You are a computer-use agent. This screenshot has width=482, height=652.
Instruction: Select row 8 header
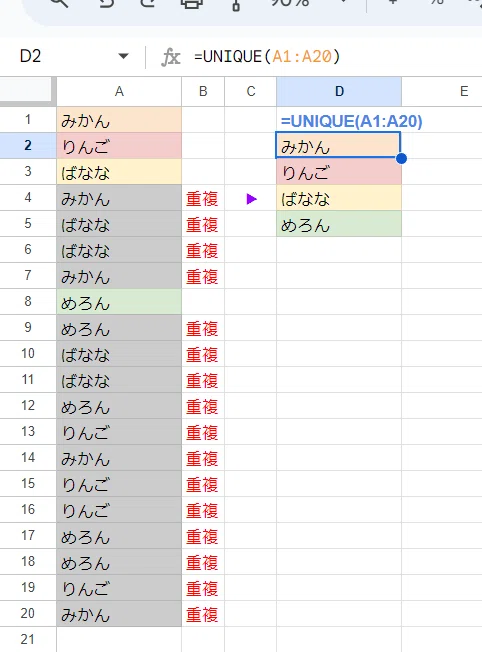(x=28, y=301)
